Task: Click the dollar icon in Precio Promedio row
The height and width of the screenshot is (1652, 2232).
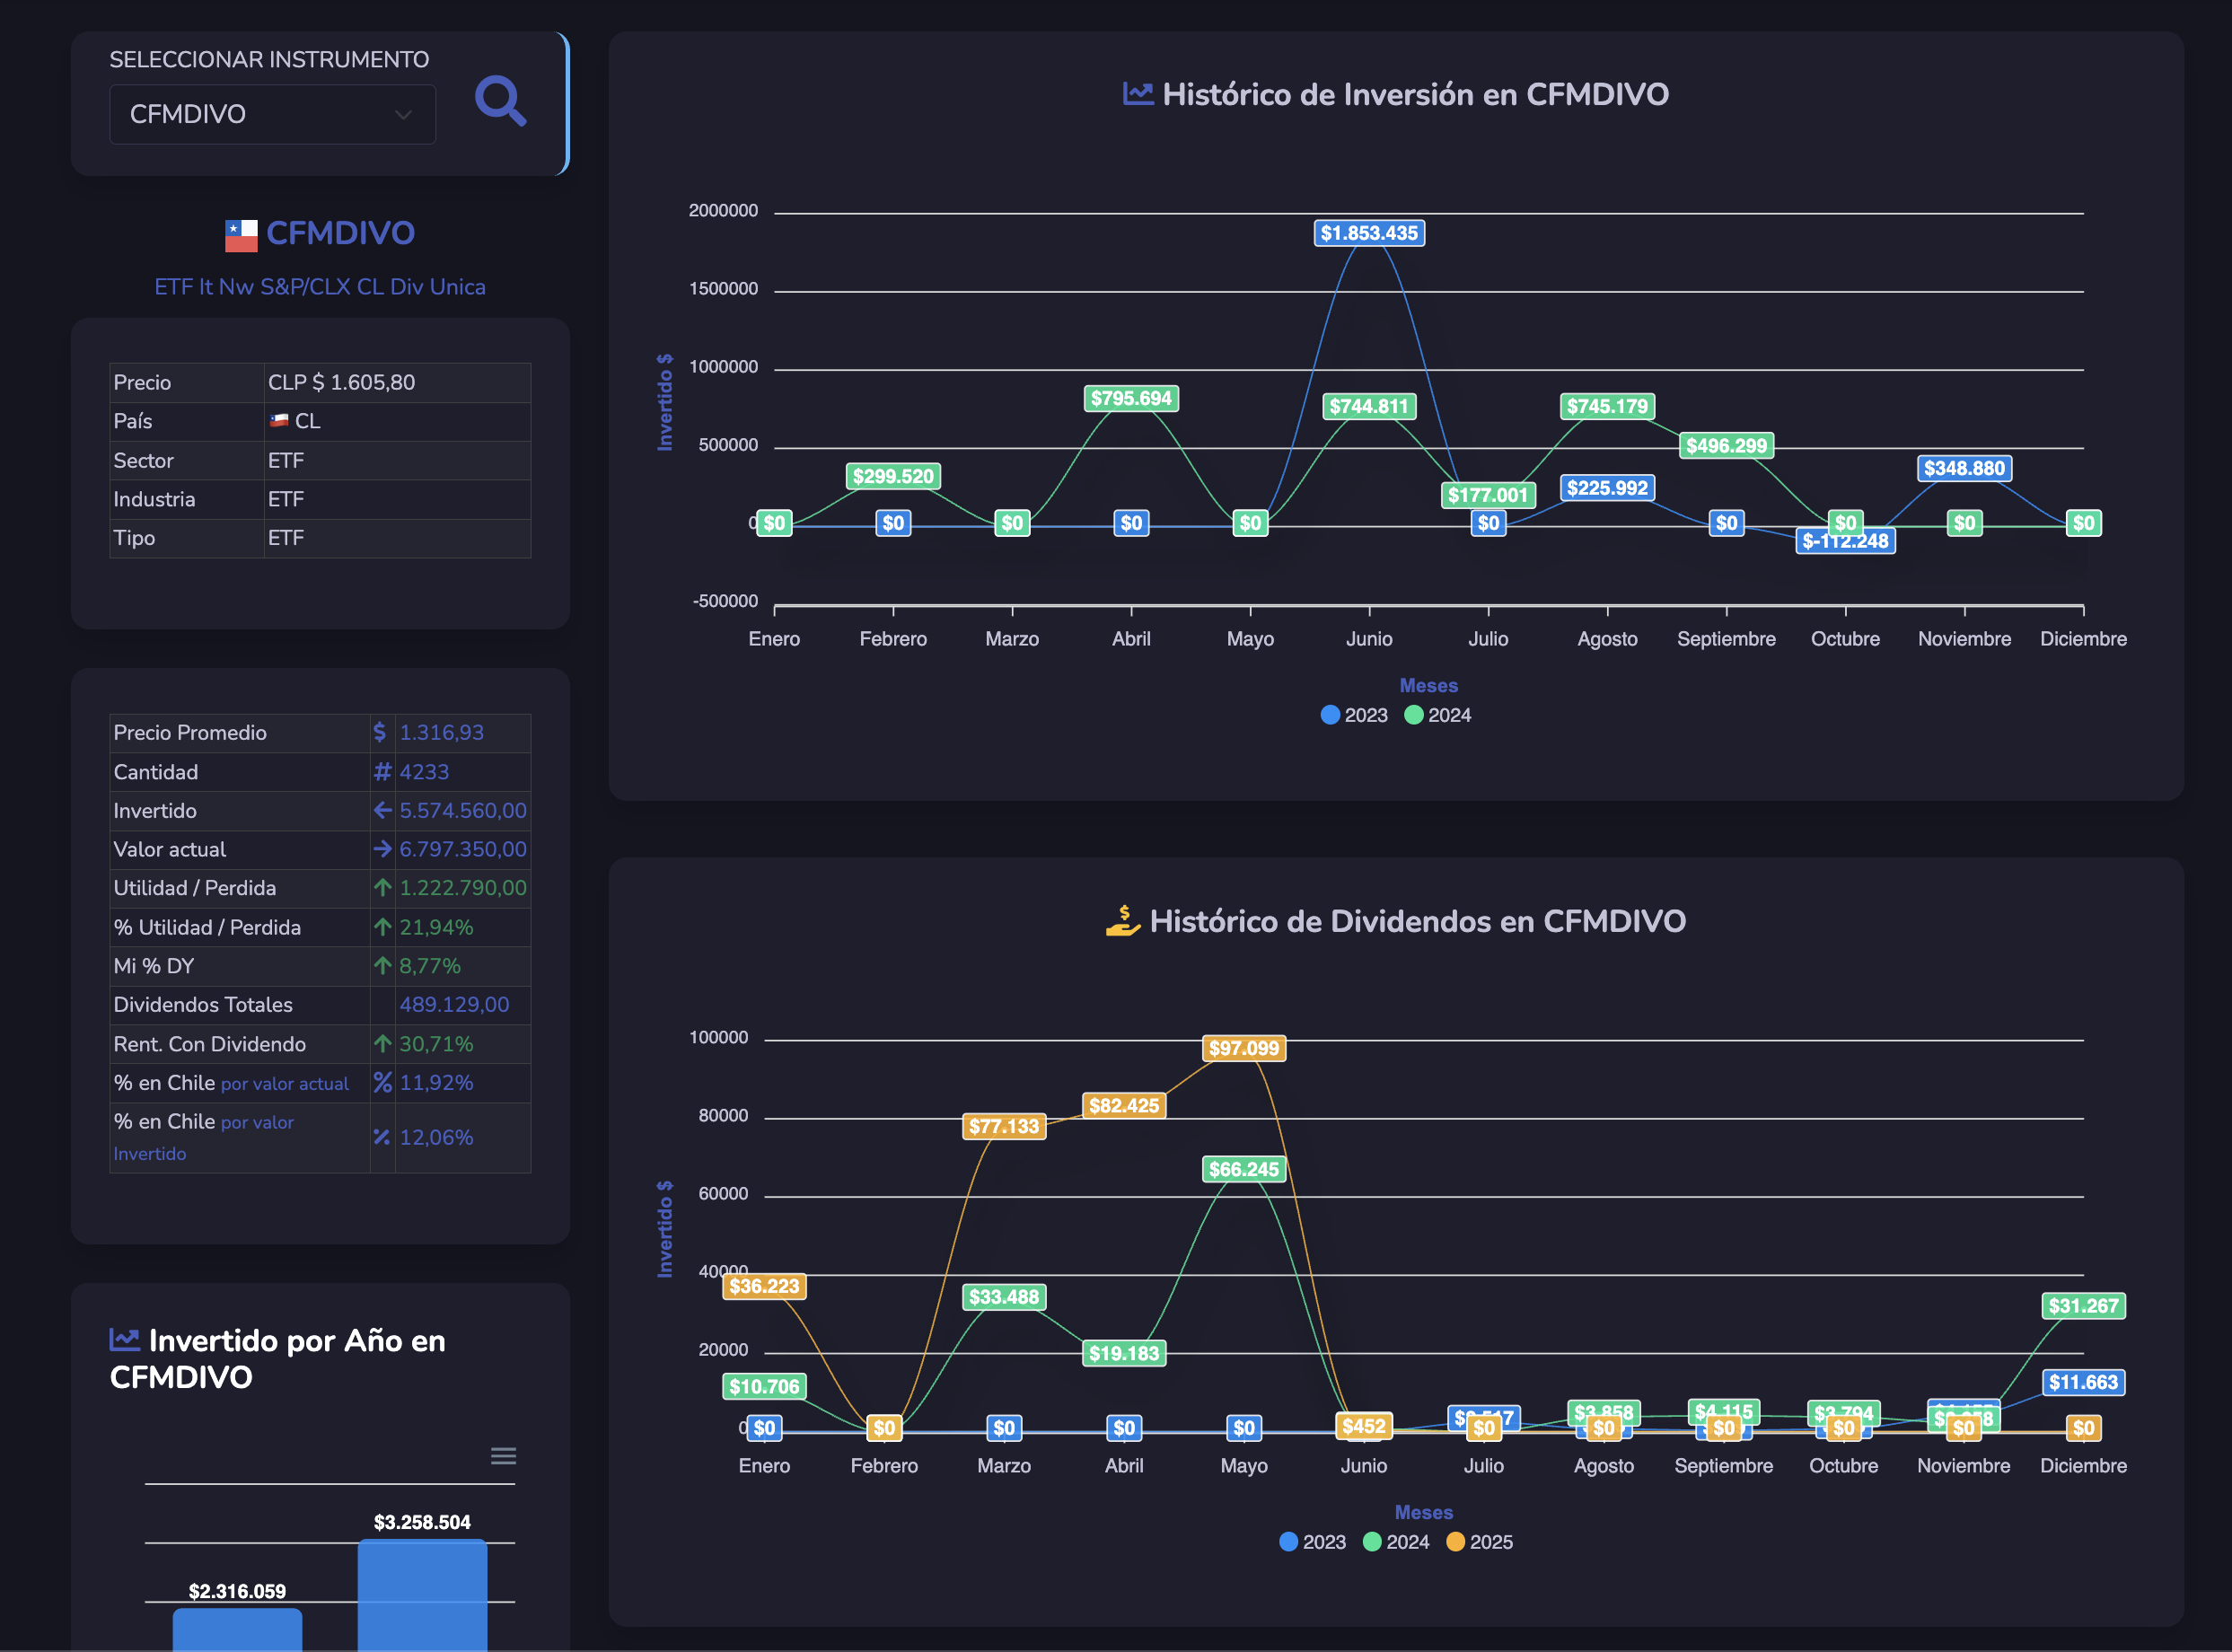Action: point(380,733)
